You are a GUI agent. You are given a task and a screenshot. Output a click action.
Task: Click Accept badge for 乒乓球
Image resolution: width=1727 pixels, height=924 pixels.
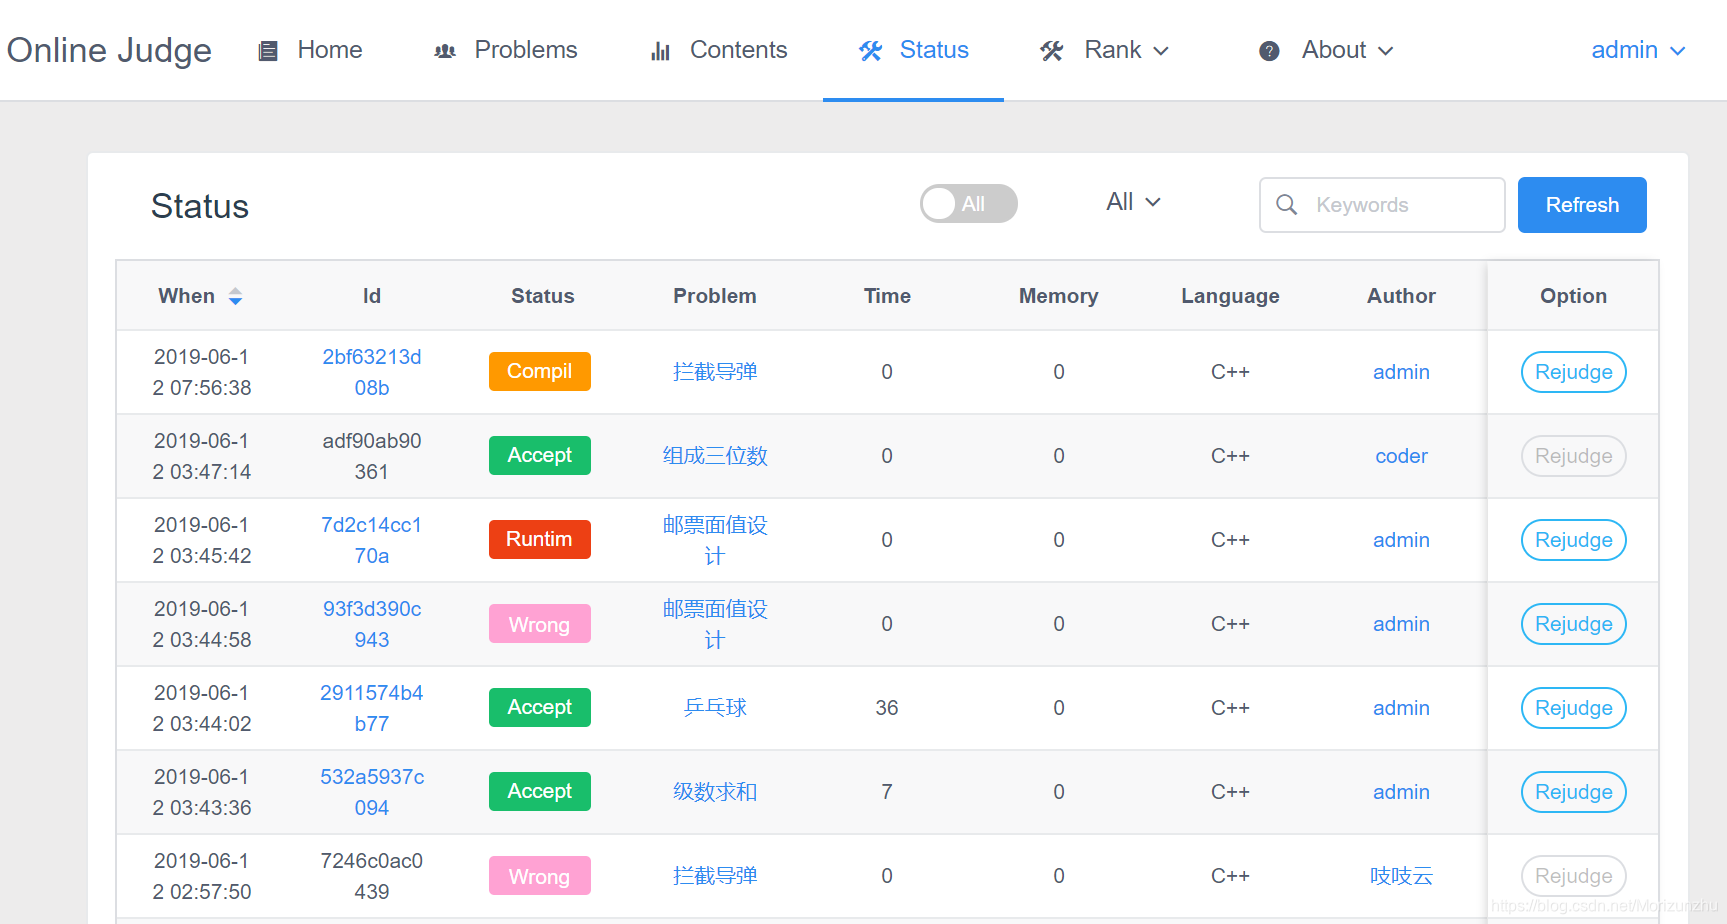coord(540,707)
